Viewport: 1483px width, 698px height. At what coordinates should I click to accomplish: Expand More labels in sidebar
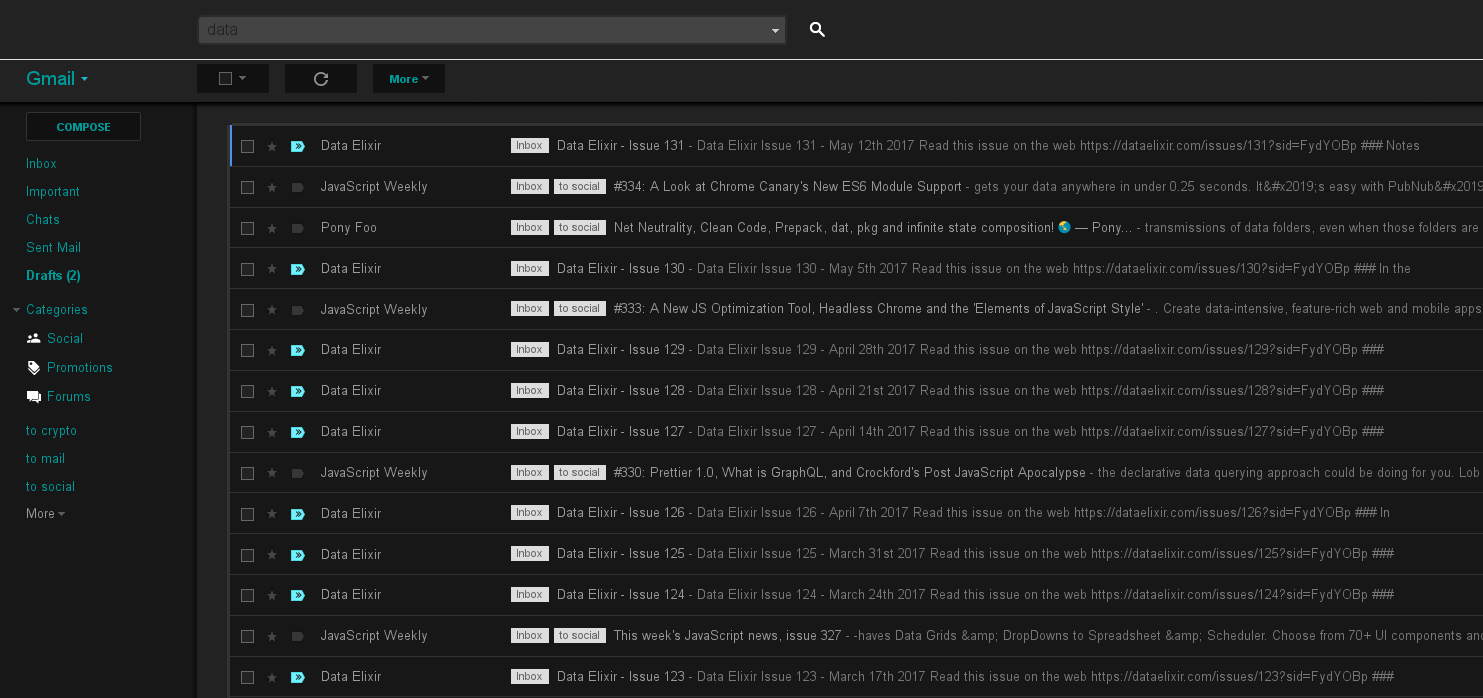click(x=45, y=514)
